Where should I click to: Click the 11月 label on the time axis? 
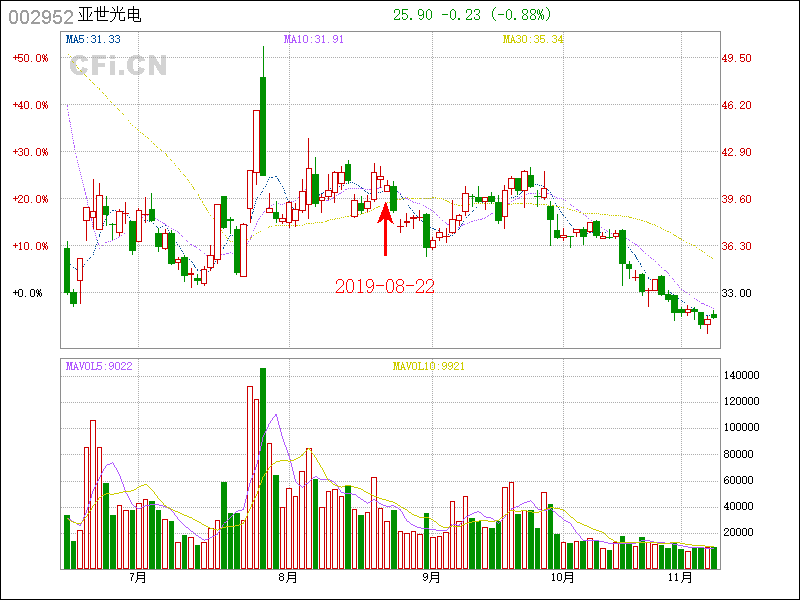(681, 577)
